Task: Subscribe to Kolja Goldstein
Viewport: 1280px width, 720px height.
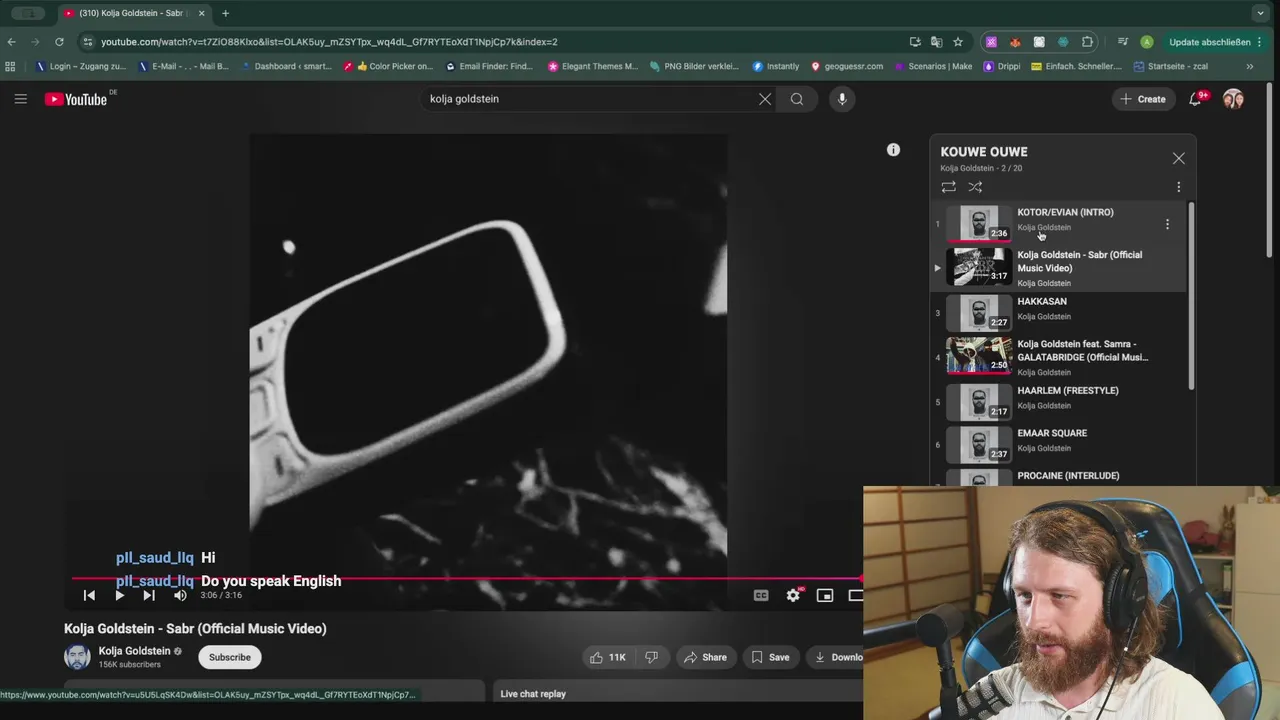Action: click(x=230, y=657)
